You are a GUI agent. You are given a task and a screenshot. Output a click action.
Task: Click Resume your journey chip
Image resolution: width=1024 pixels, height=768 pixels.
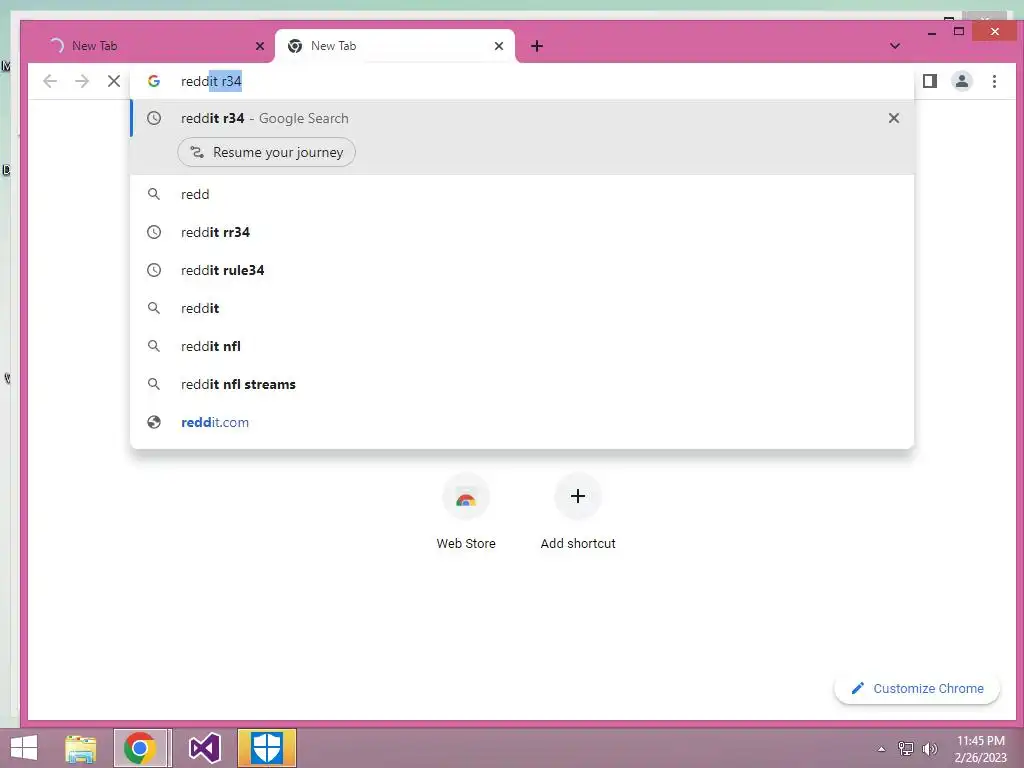coord(266,152)
